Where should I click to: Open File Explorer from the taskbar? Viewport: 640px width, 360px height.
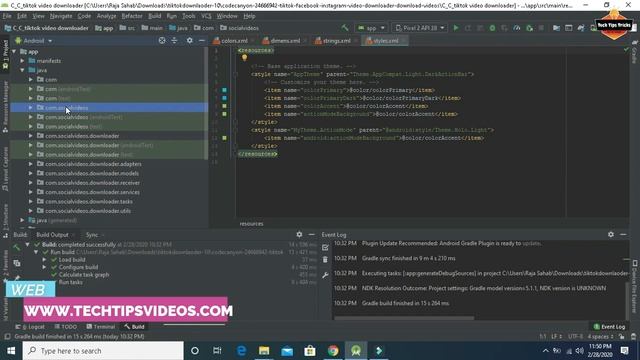[264, 351]
